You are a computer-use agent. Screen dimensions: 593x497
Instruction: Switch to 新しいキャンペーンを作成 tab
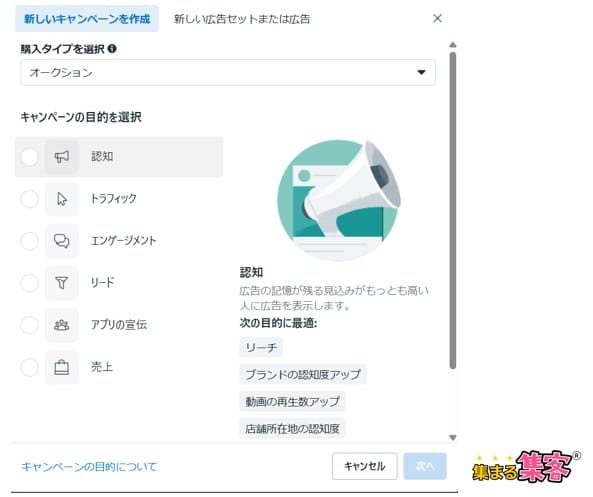(x=87, y=19)
